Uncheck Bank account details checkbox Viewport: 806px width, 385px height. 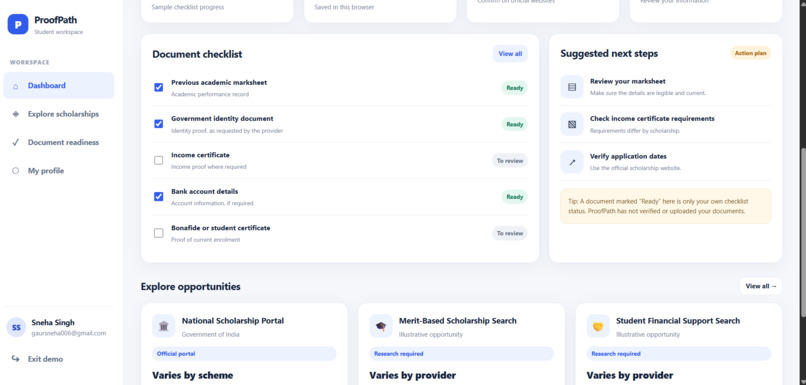point(159,196)
